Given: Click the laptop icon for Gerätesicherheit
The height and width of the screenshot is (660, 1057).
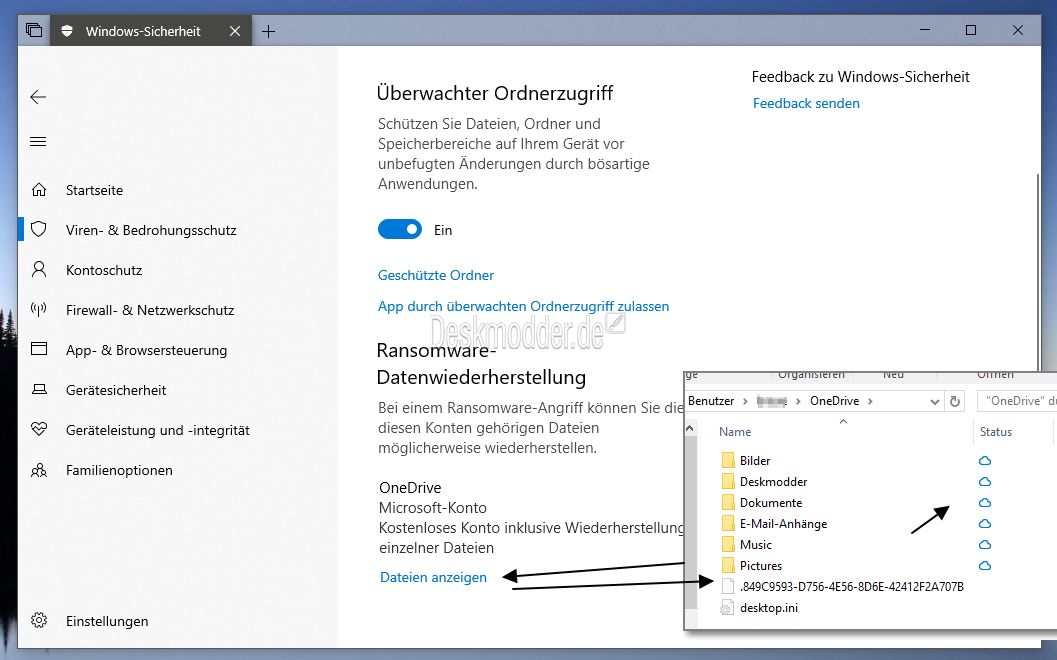Looking at the screenshot, I should [x=39, y=390].
